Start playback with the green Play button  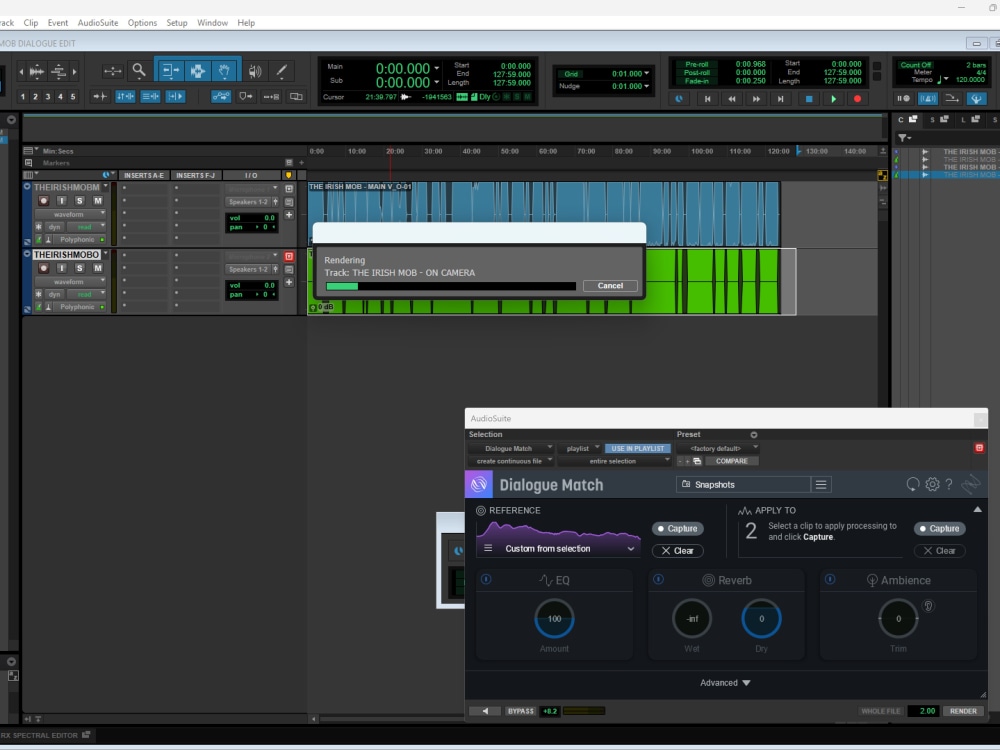(x=833, y=99)
